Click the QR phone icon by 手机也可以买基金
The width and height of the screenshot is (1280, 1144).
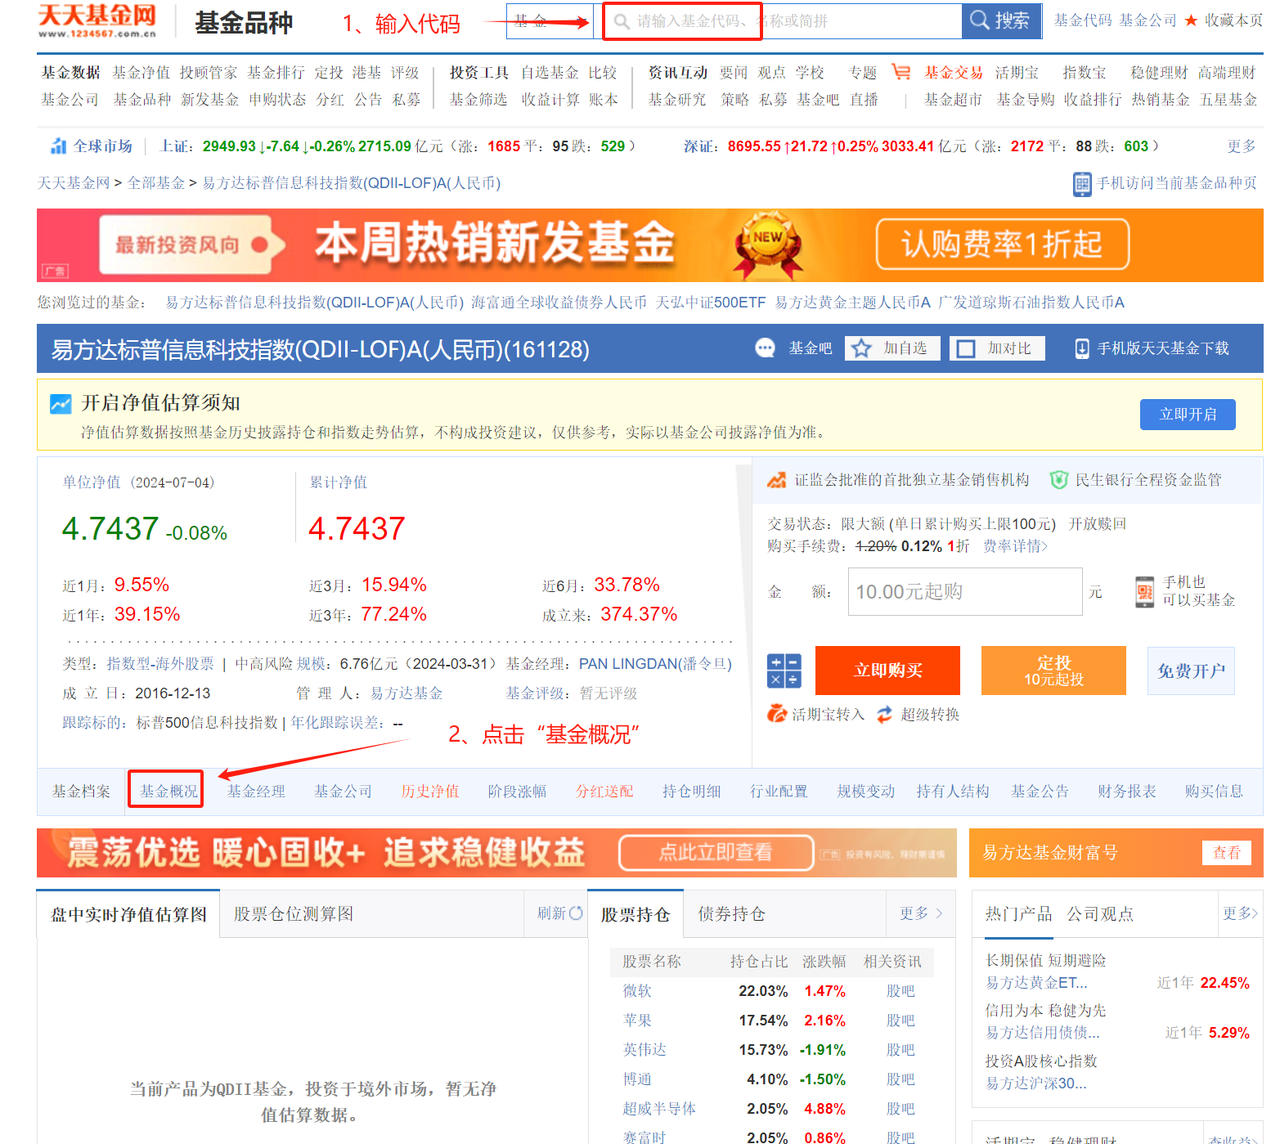coord(1145,591)
